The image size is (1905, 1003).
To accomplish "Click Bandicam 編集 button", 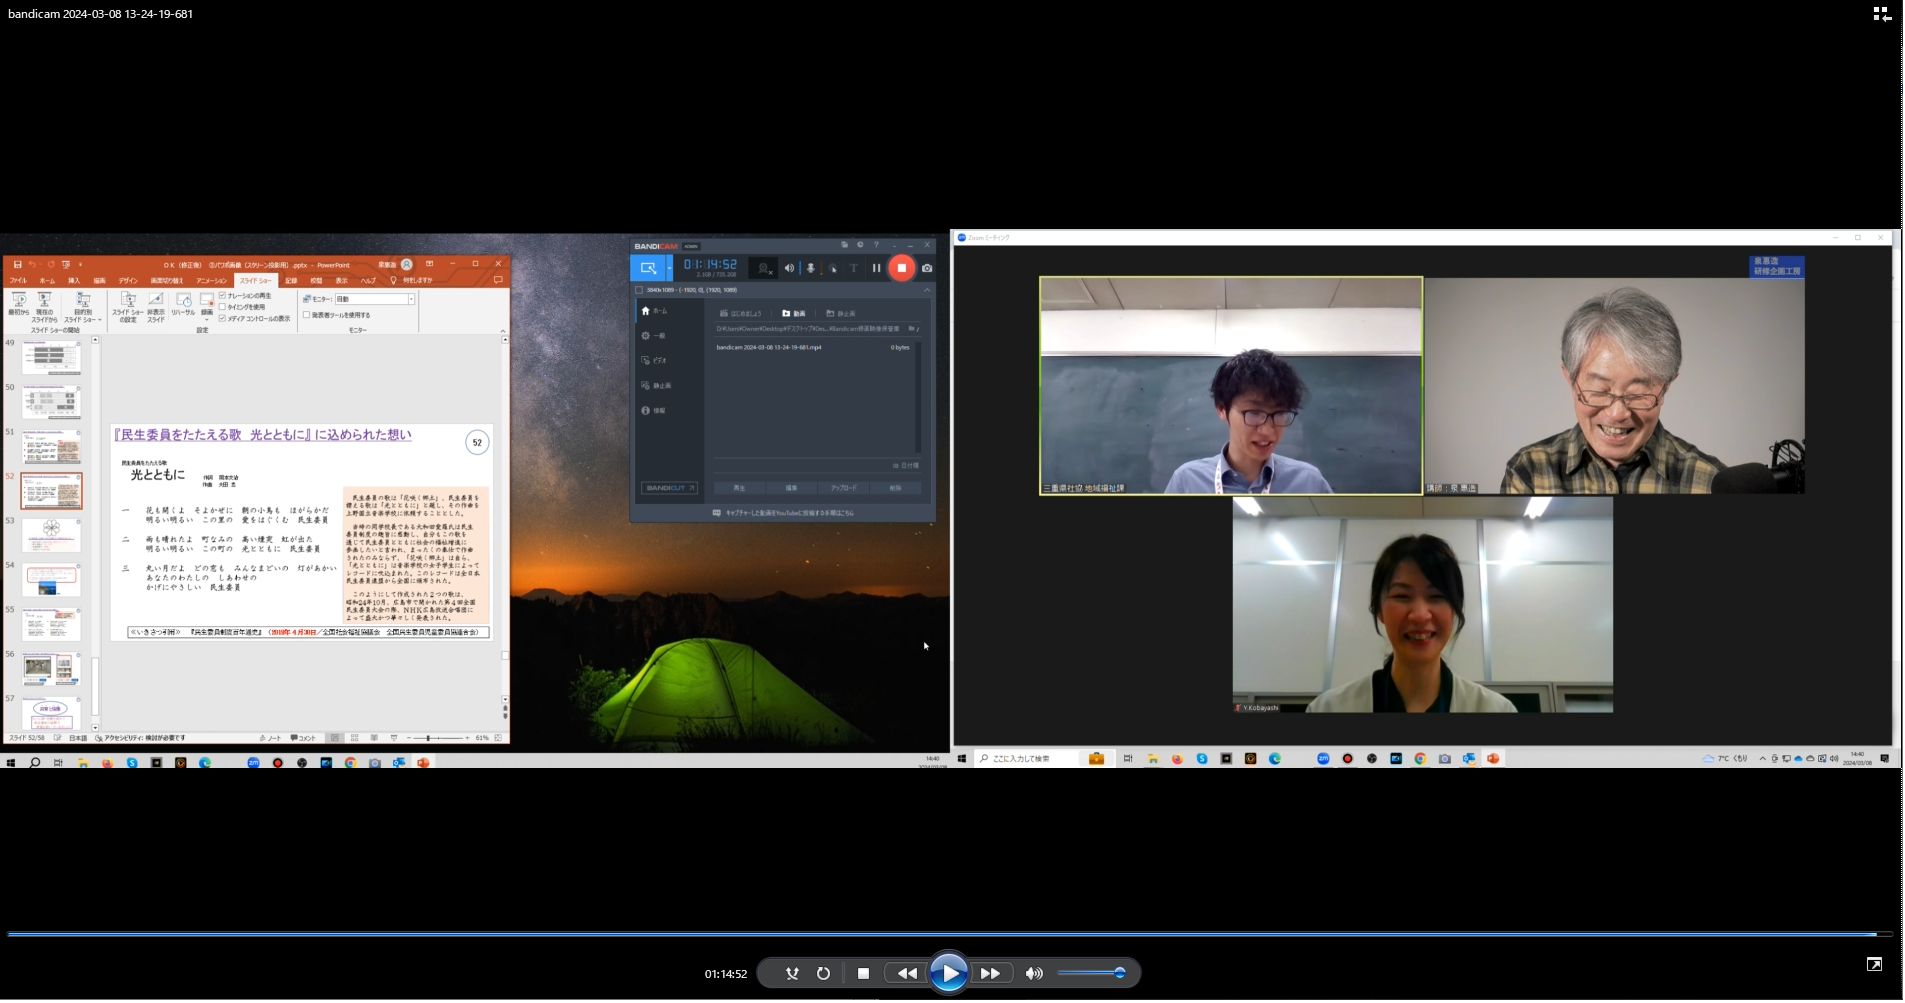I will (x=791, y=488).
